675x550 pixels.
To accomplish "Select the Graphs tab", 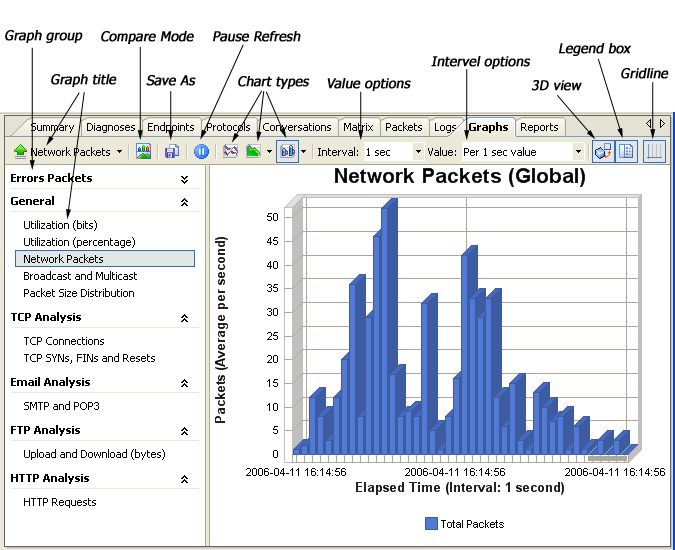I will (x=488, y=127).
